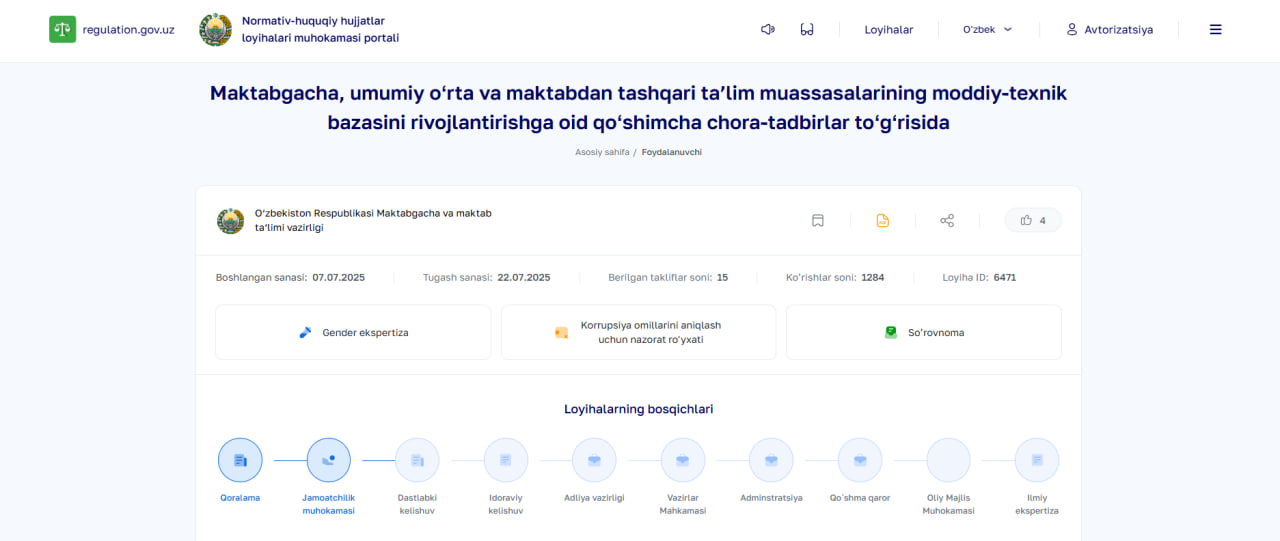Open the So'rovnoma card
This screenshot has height=541, width=1280.
[924, 332]
